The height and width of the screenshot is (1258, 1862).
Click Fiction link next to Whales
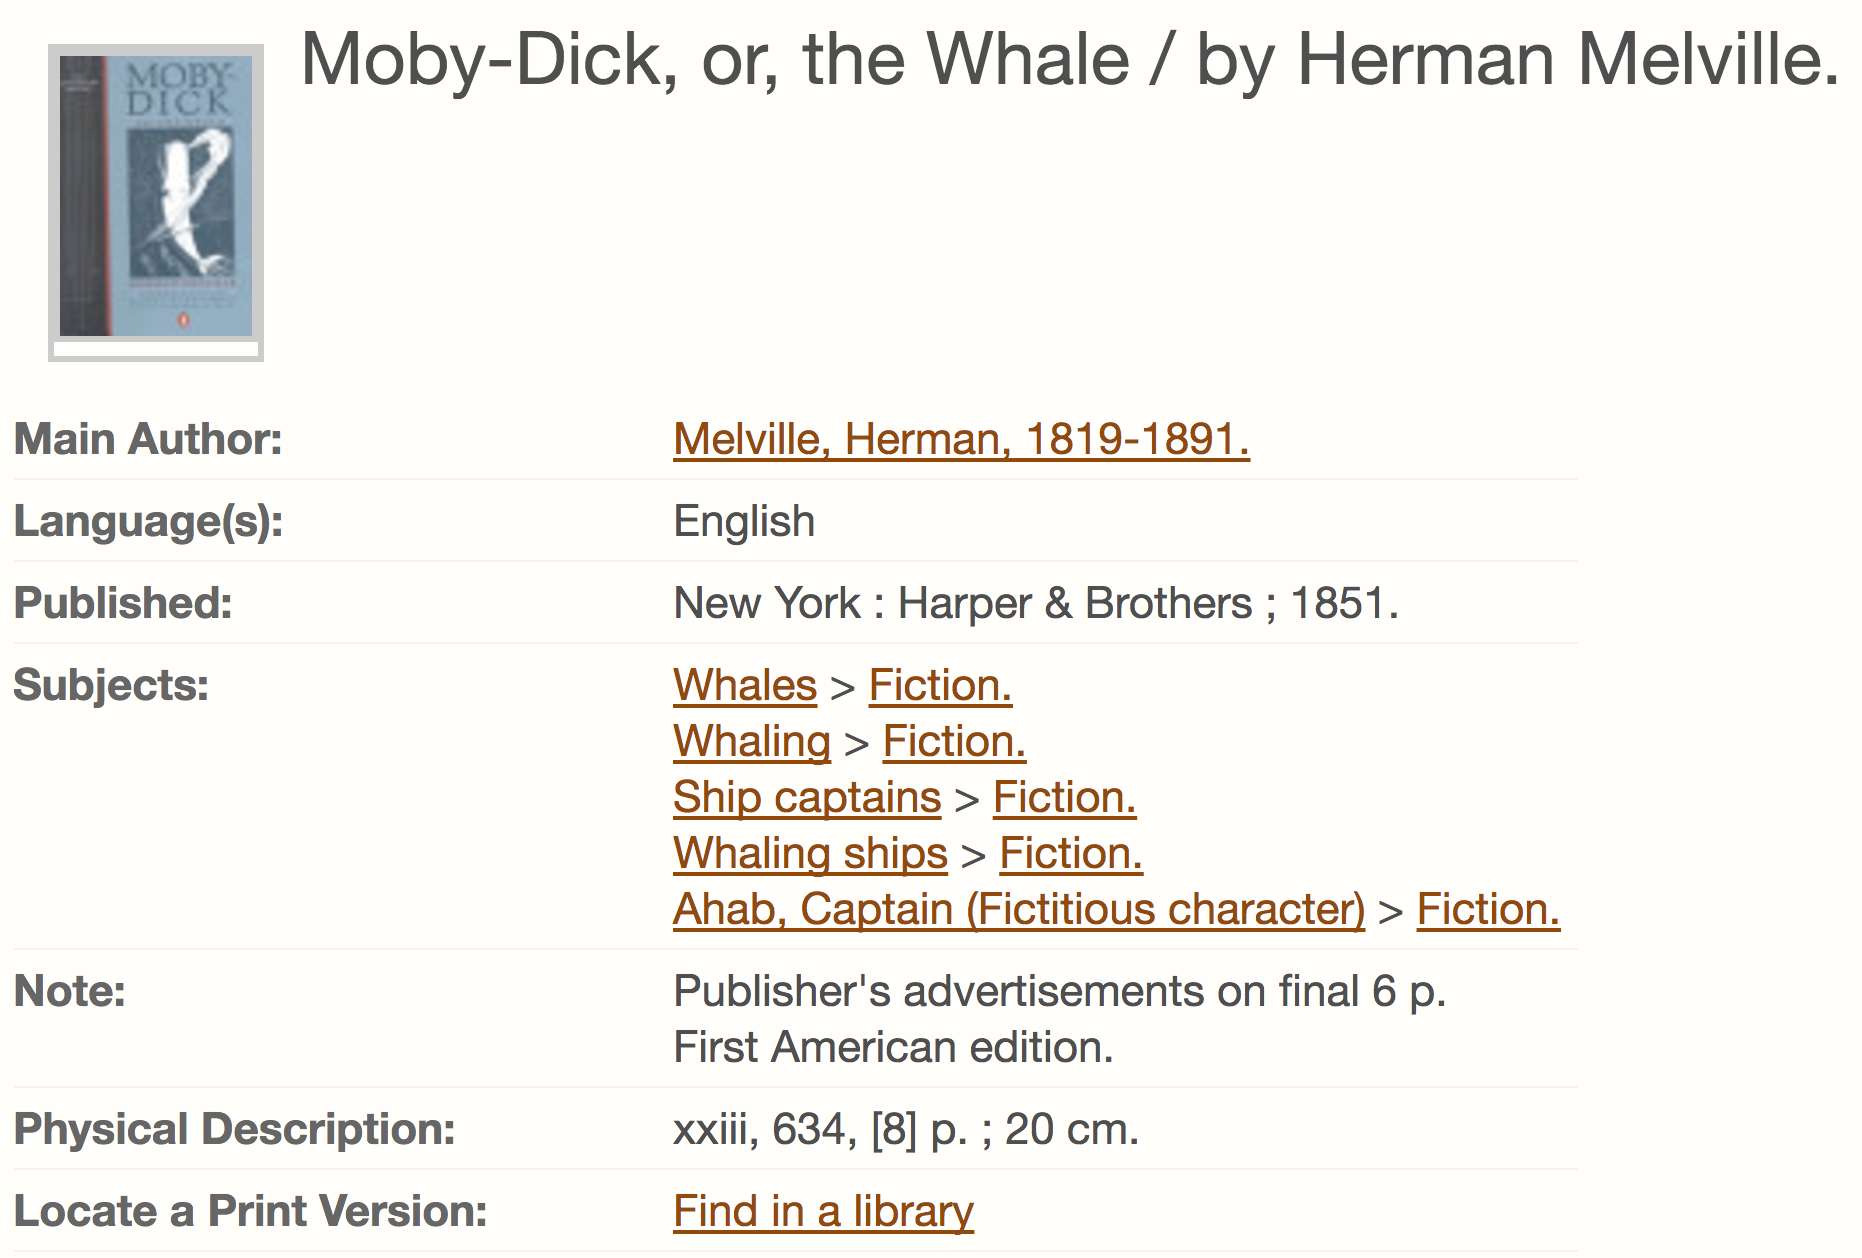[x=939, y=686]
